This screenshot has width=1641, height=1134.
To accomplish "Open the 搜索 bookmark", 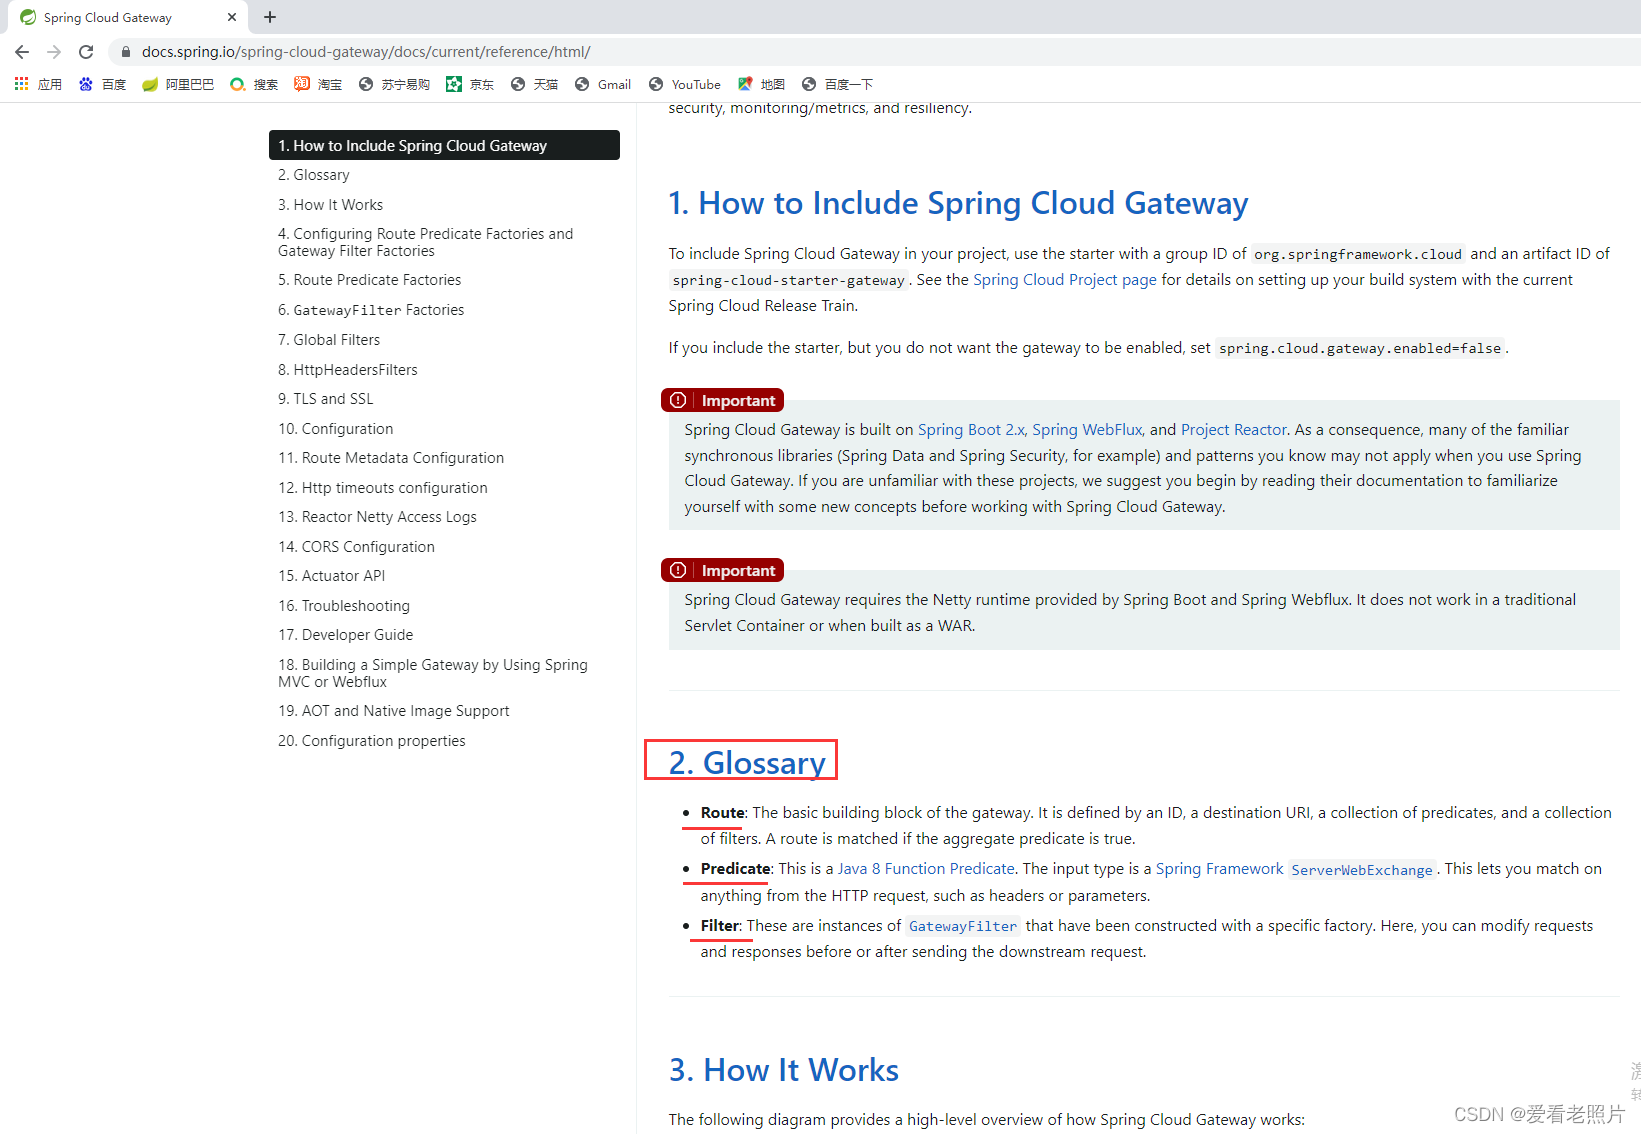I will click(x=254, y=84).
